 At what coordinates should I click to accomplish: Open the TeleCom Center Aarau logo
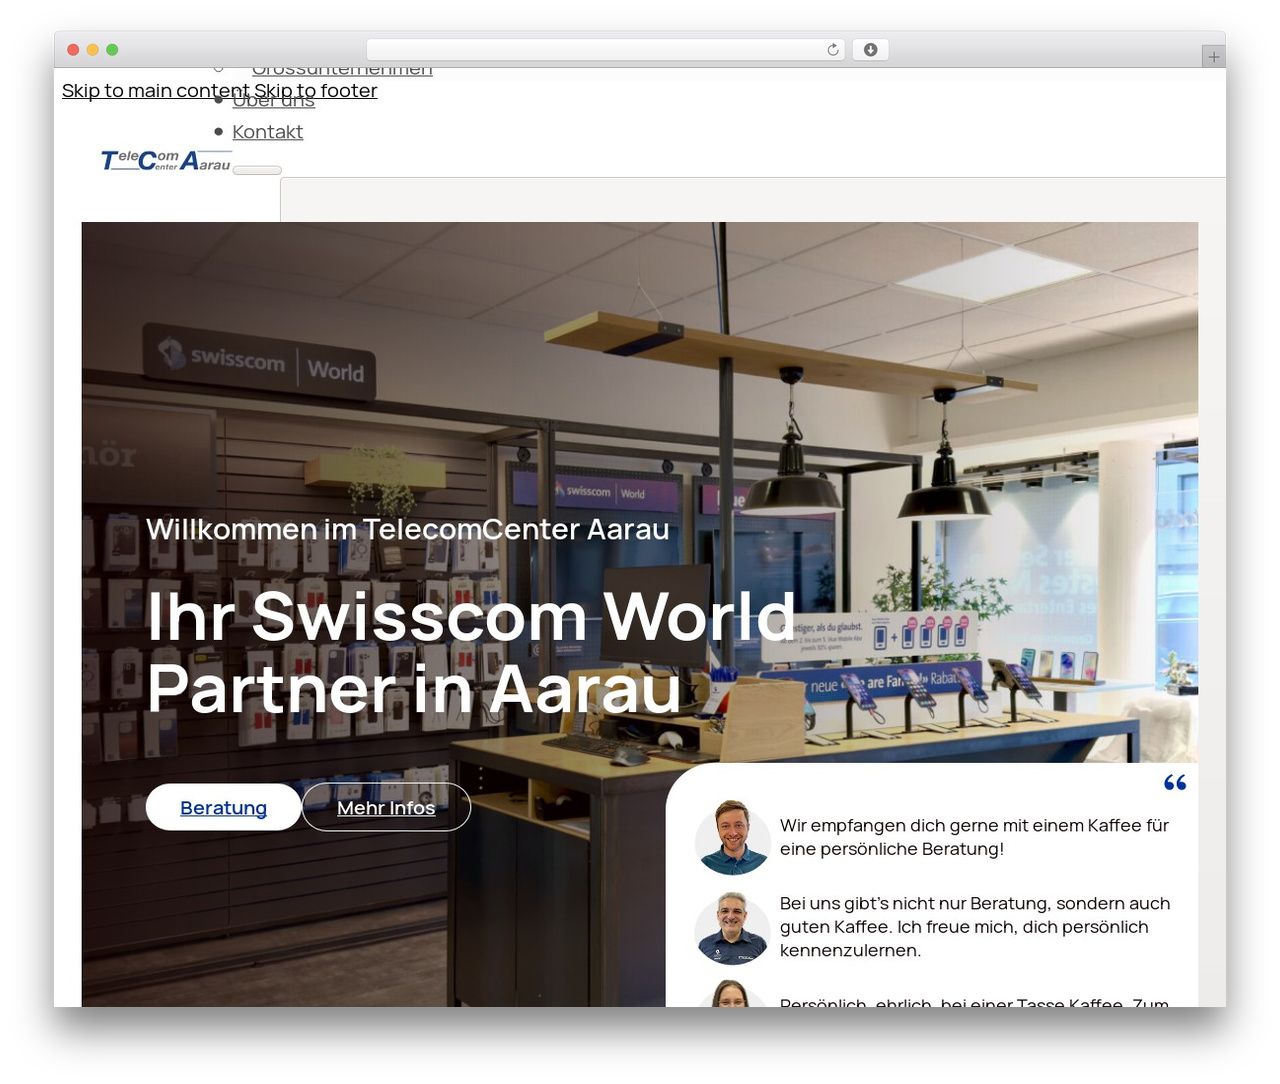[166, 161]
